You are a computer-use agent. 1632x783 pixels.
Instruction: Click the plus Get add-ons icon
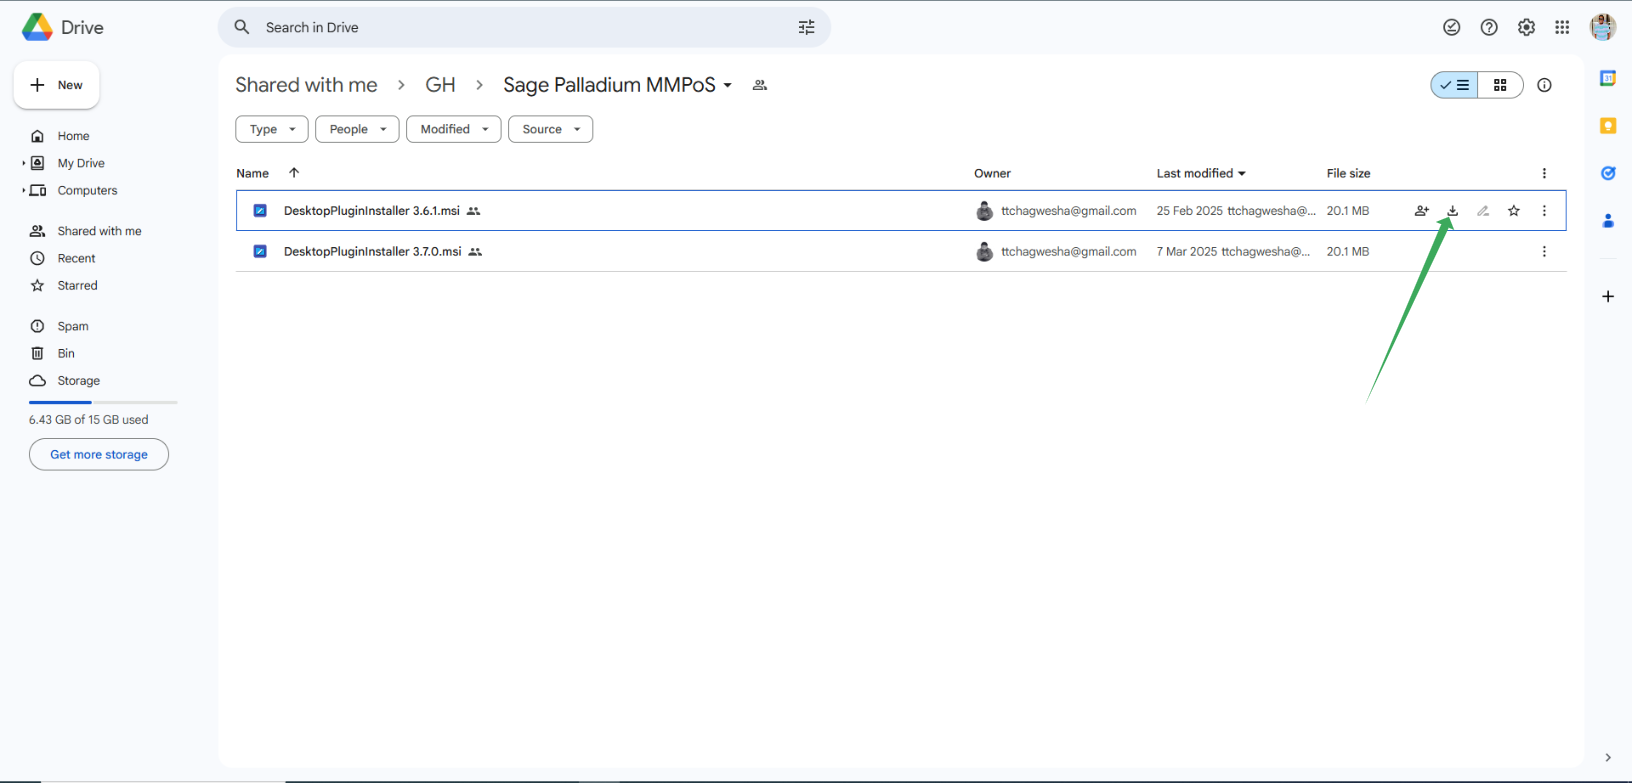pos(1608,296)
